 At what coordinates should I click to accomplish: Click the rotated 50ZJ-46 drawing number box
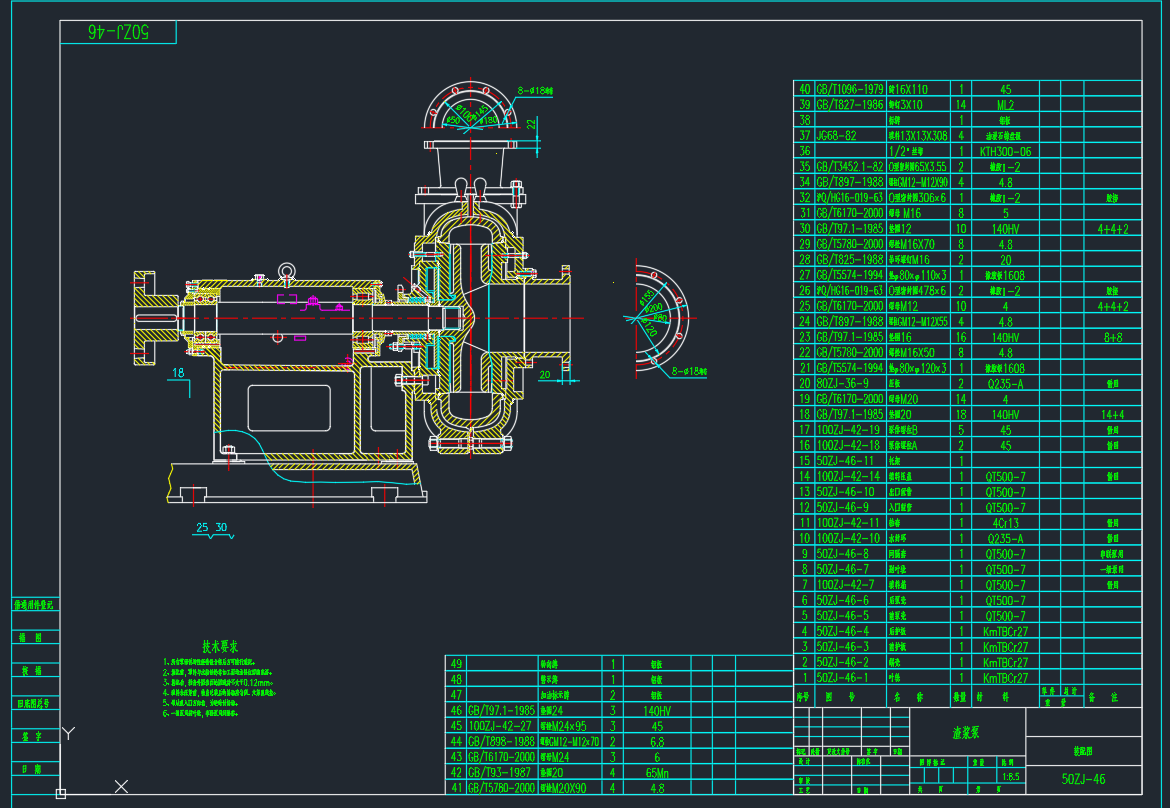coord(118,32)
